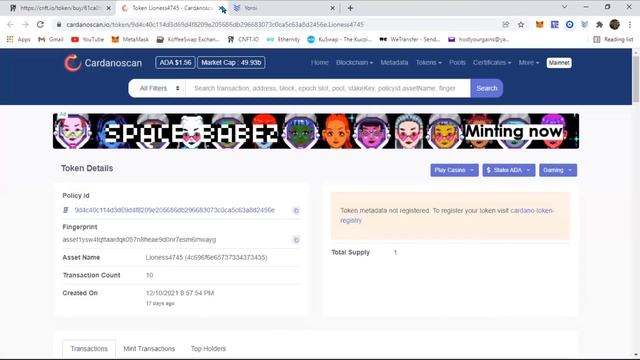Image resolution: width=640 pixels, height=360 pixels.
Task: Expand the More nav dropdown
Action: [529, 62]
